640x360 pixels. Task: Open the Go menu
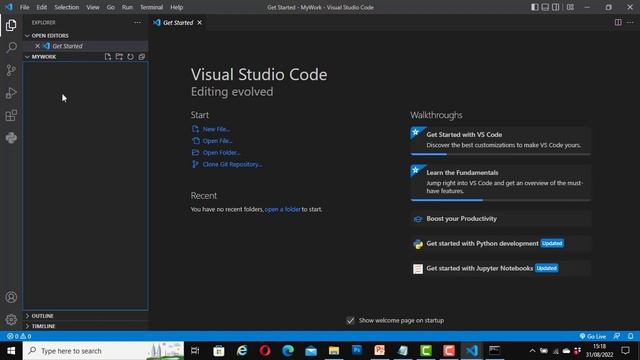tap(111, 7)
